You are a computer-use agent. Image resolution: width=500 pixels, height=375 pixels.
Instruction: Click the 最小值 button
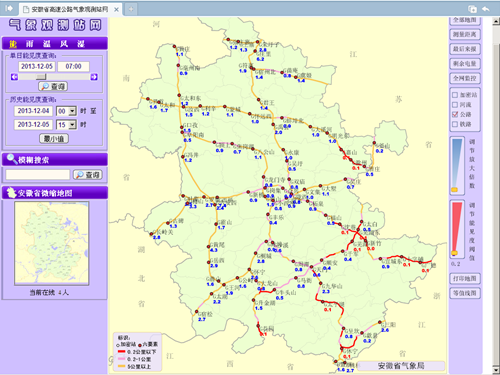coord(54,138)
